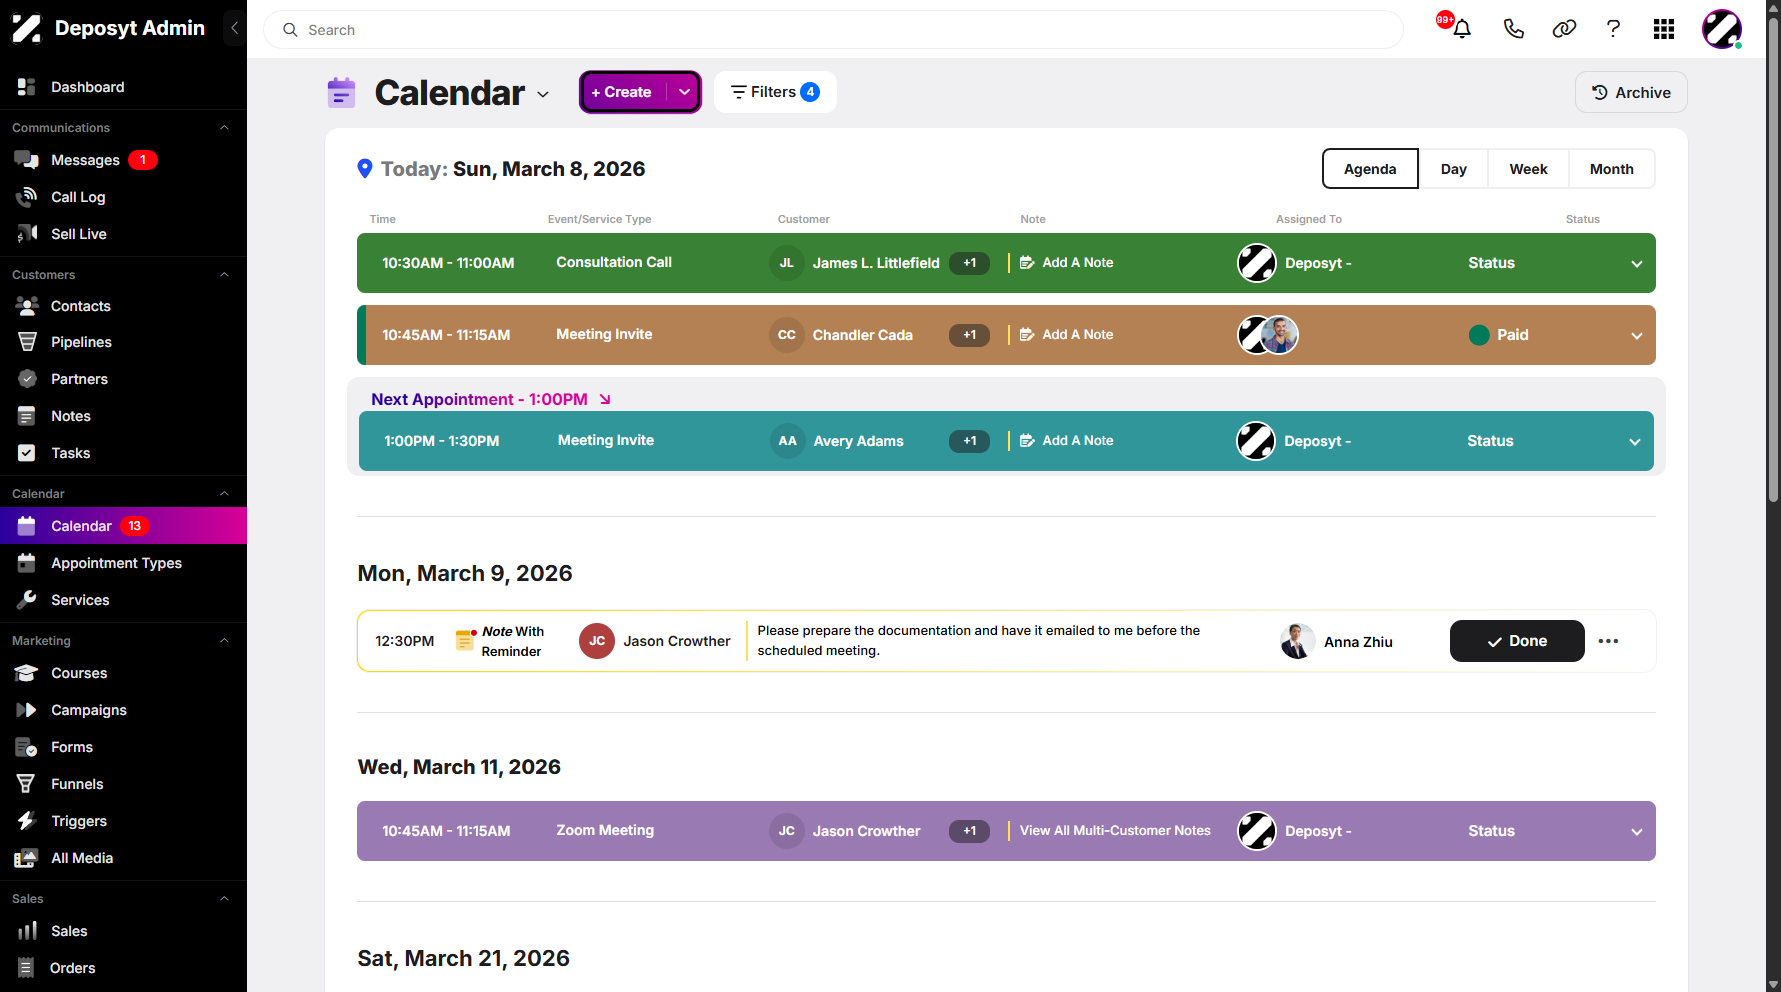View all multi-customer notes for Zoom Meeting
The width and height of the screenshot is (1781, 992).
1115,831
